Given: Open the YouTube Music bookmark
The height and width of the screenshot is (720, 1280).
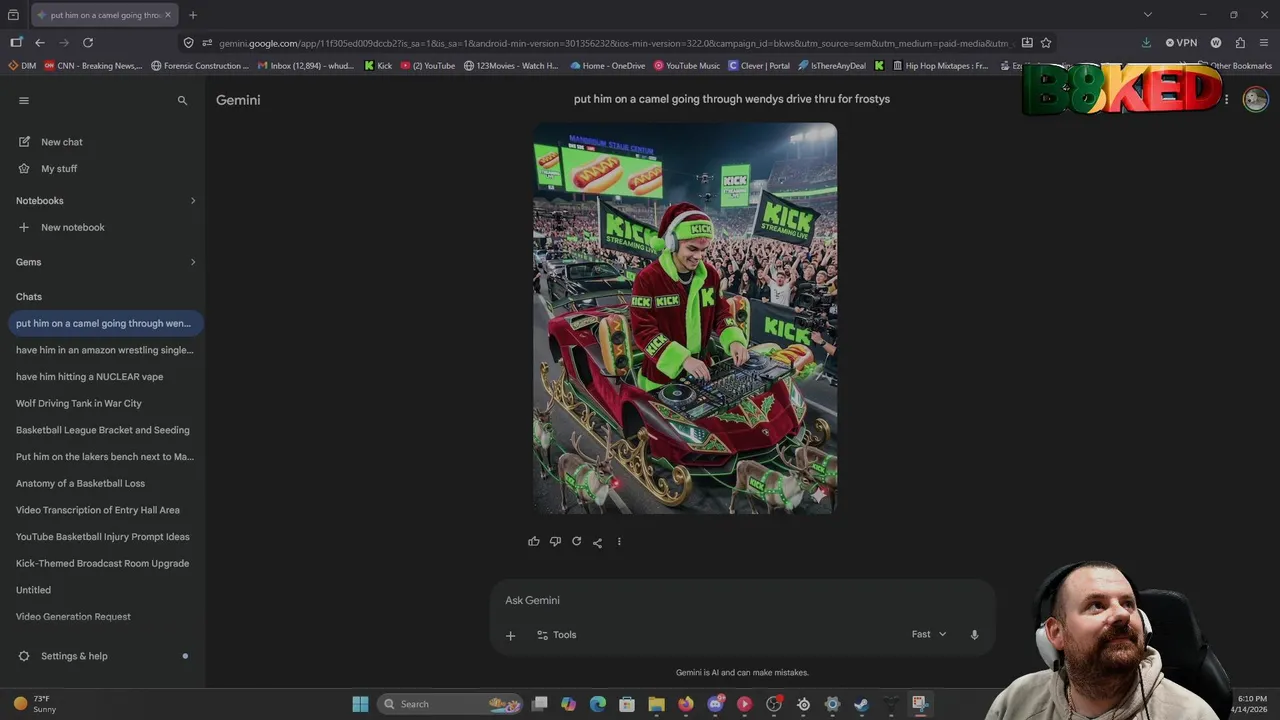Looking at the screenshot, I should tap(687, 66).
